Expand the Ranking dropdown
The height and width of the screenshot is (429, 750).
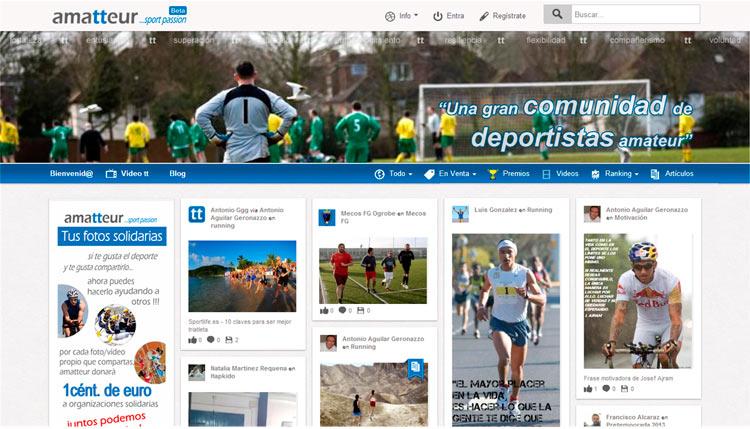pos(621,174)
